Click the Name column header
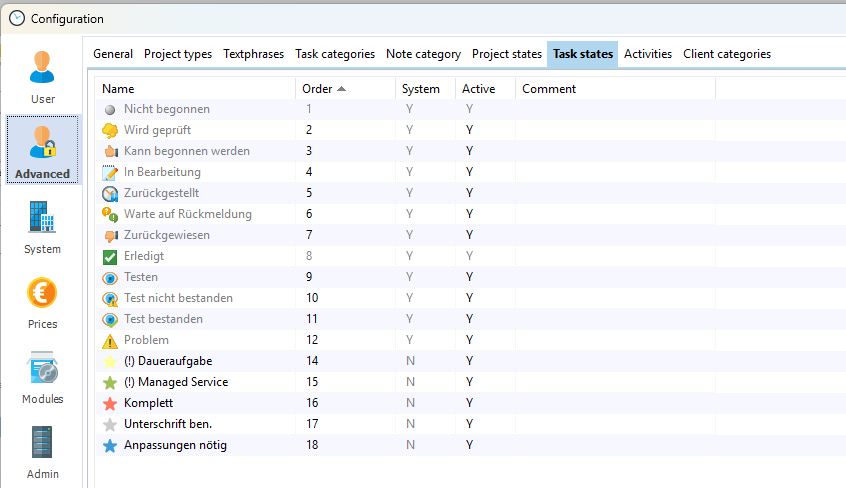 (x=118, y=89)
